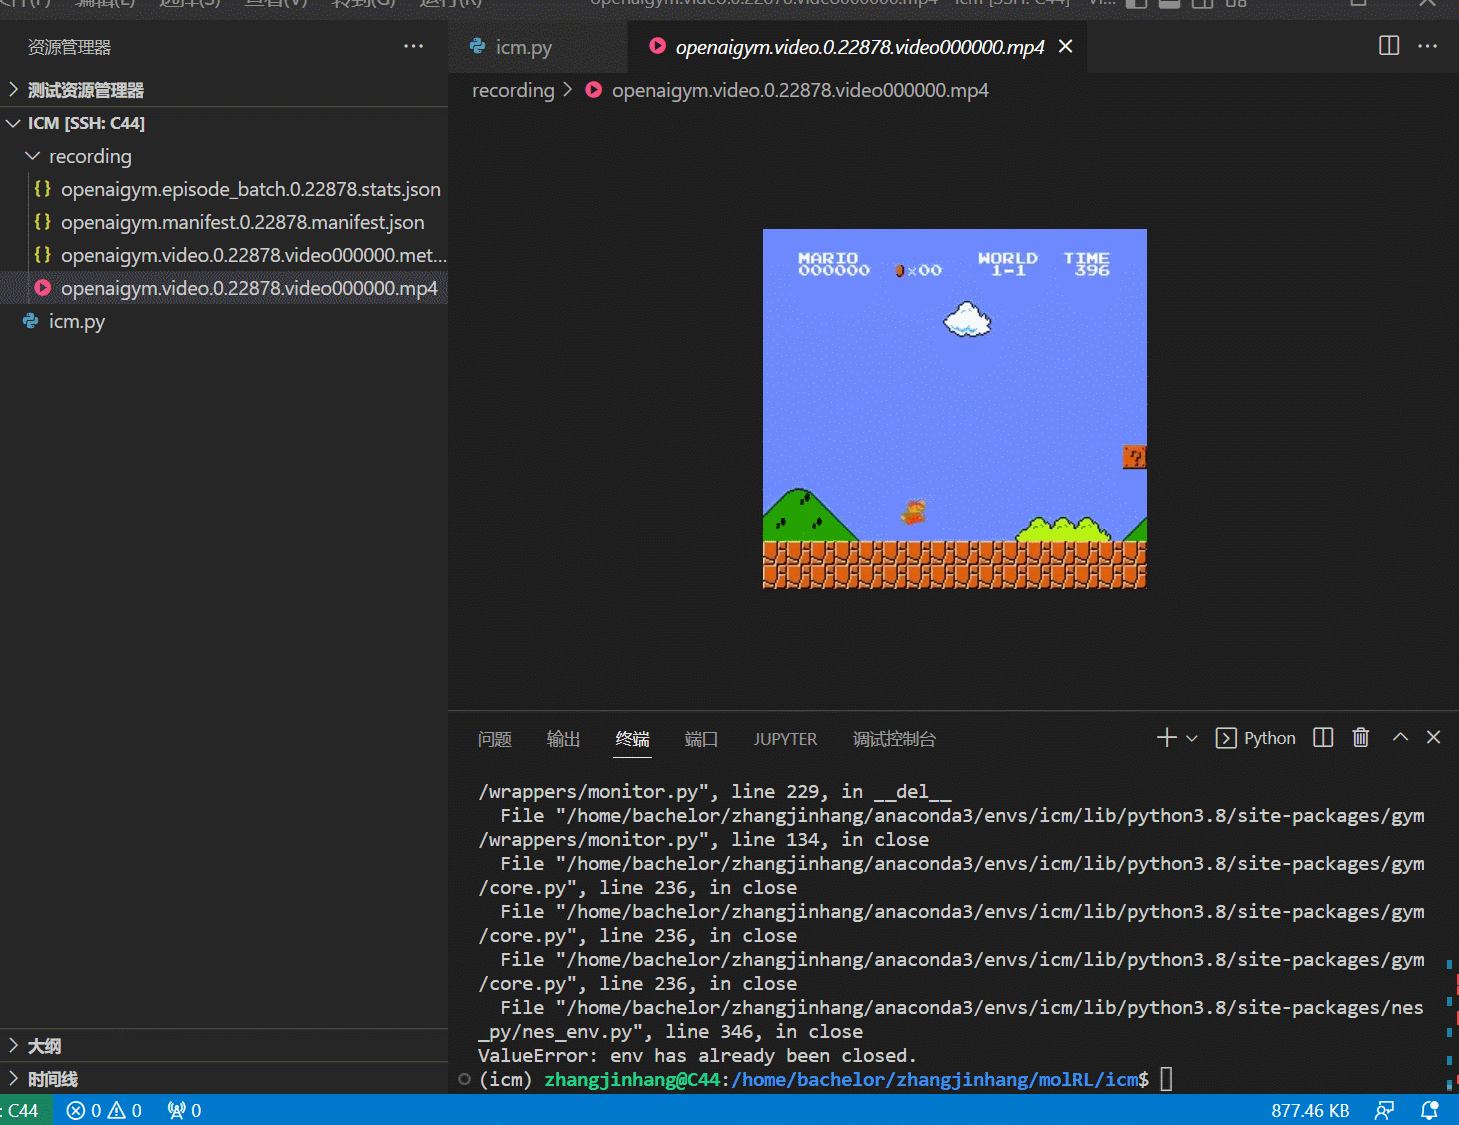
Task: Open openaigym.episode_batch.0.22878.stats.json file
Action: [224, 189]
